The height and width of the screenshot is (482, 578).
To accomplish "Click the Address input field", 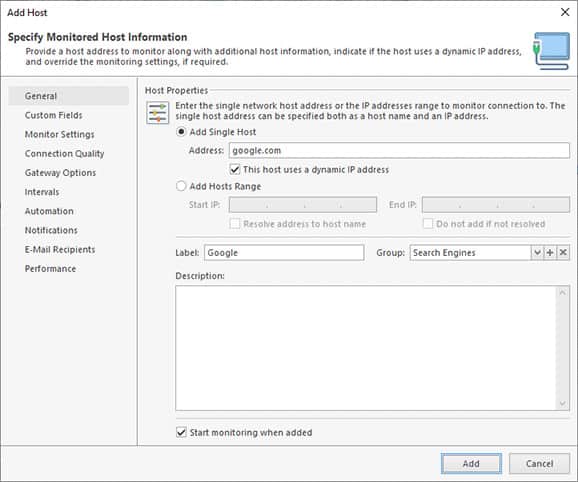I will coord(399,150).
